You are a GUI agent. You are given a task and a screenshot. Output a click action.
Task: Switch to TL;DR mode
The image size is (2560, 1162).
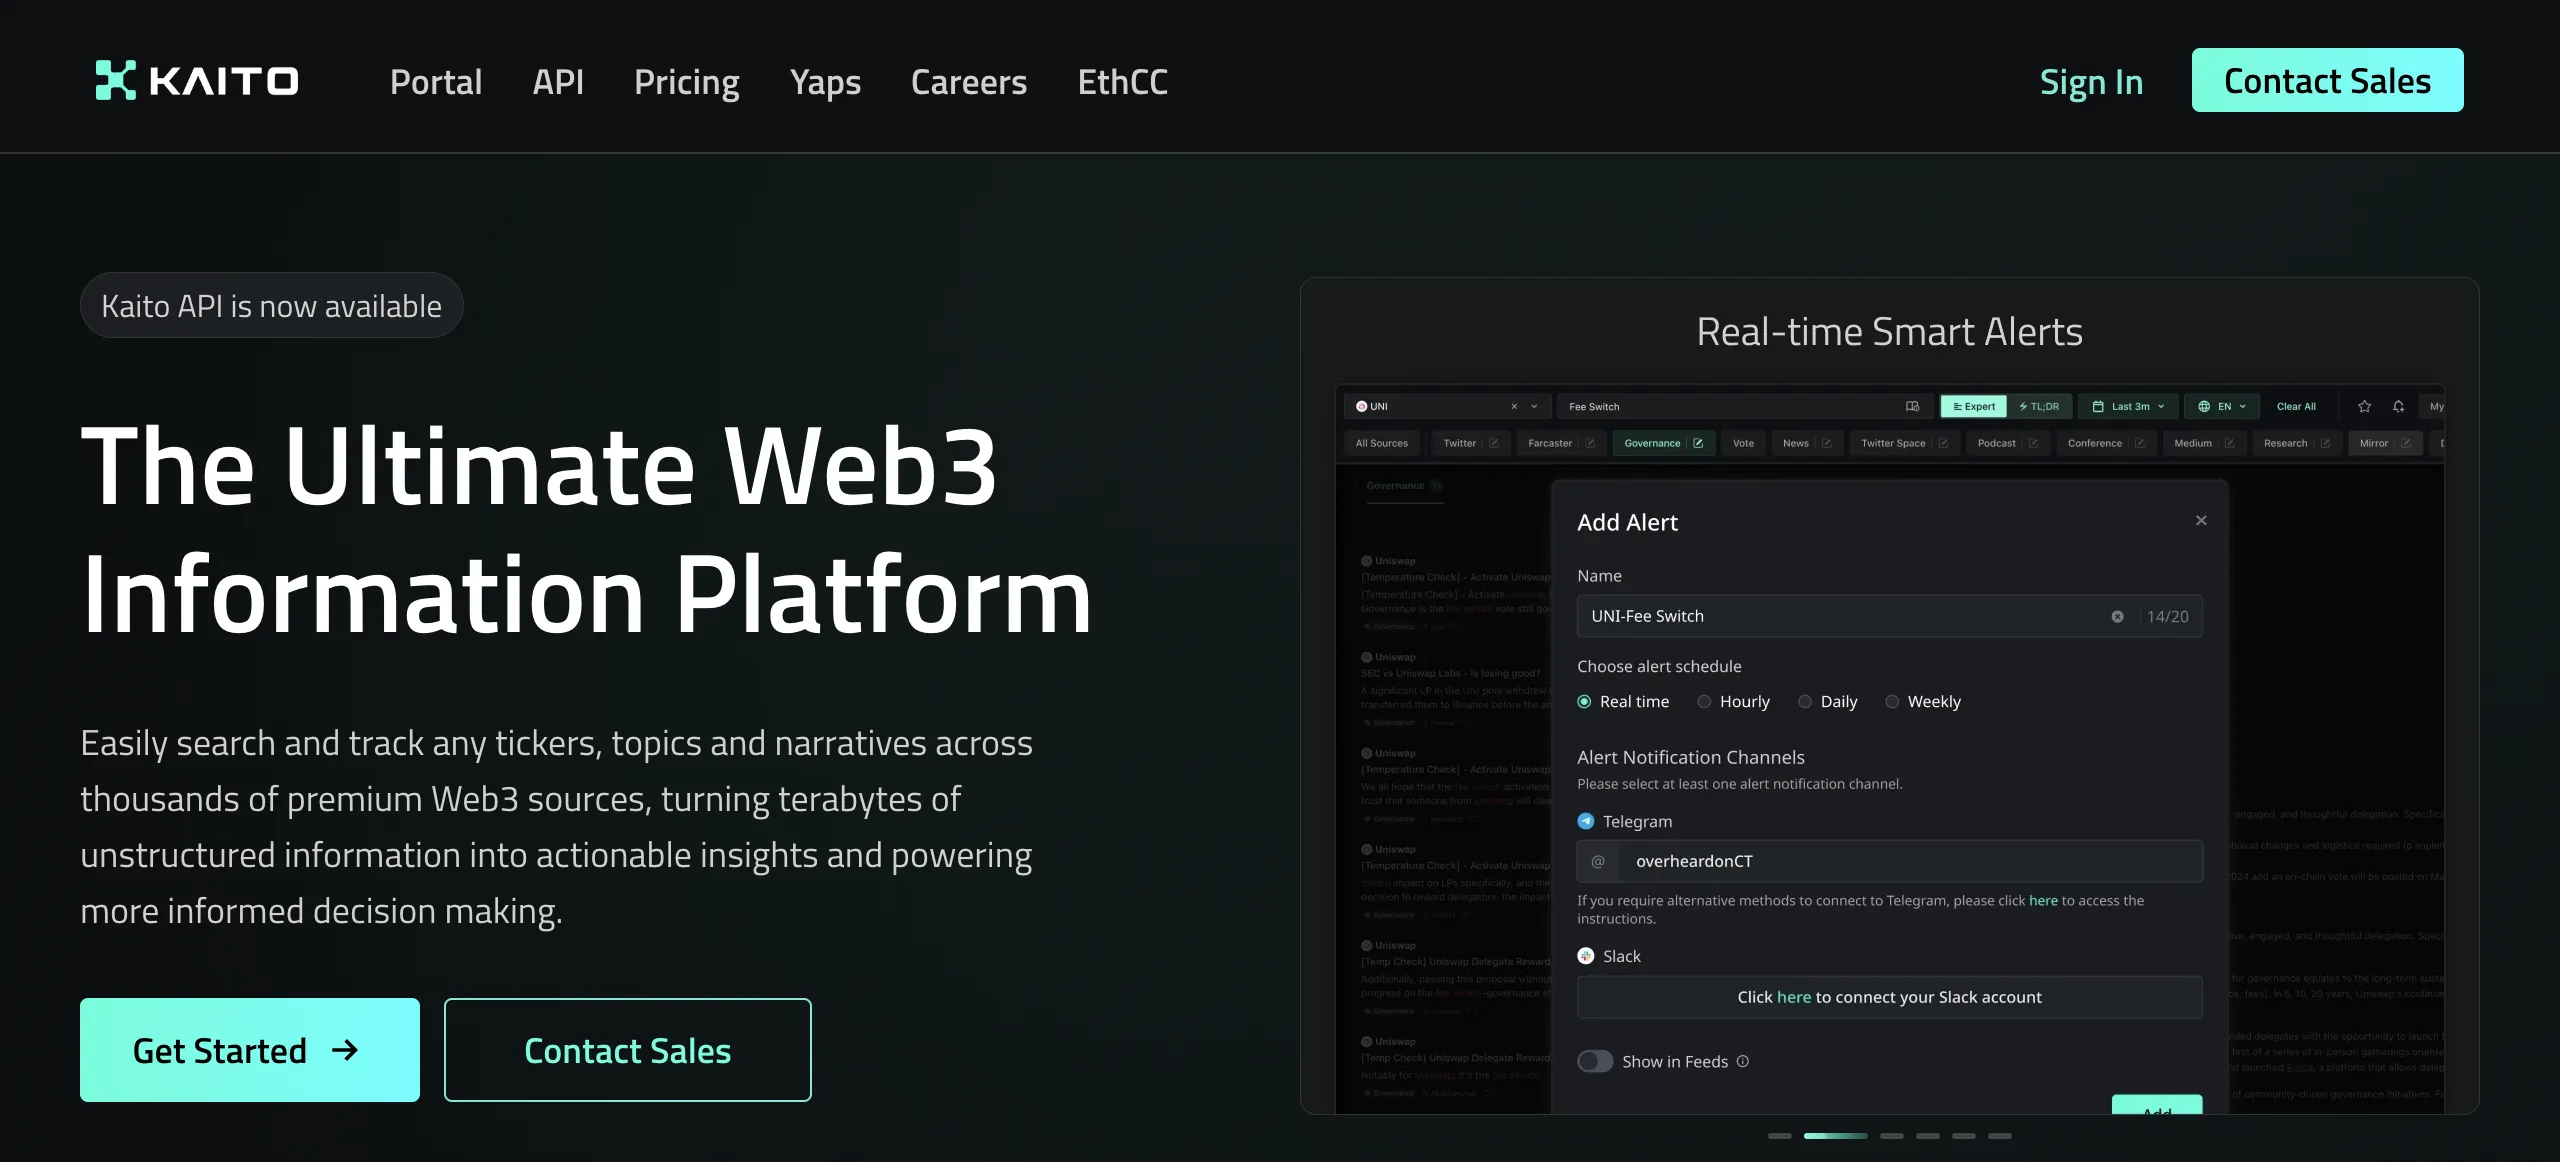tap(2039, 406)
